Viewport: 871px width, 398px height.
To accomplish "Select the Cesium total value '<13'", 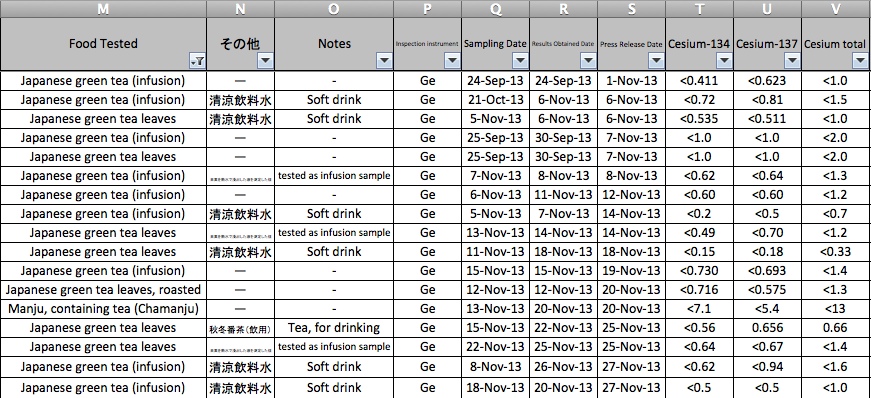I will pyautogui.click(x=836, y=309).
